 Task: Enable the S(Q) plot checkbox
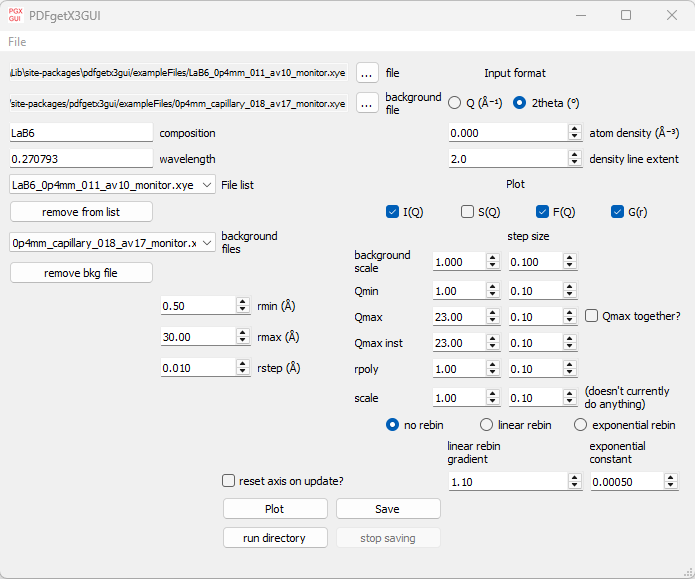pyautogui.click(x=467, y=211)
